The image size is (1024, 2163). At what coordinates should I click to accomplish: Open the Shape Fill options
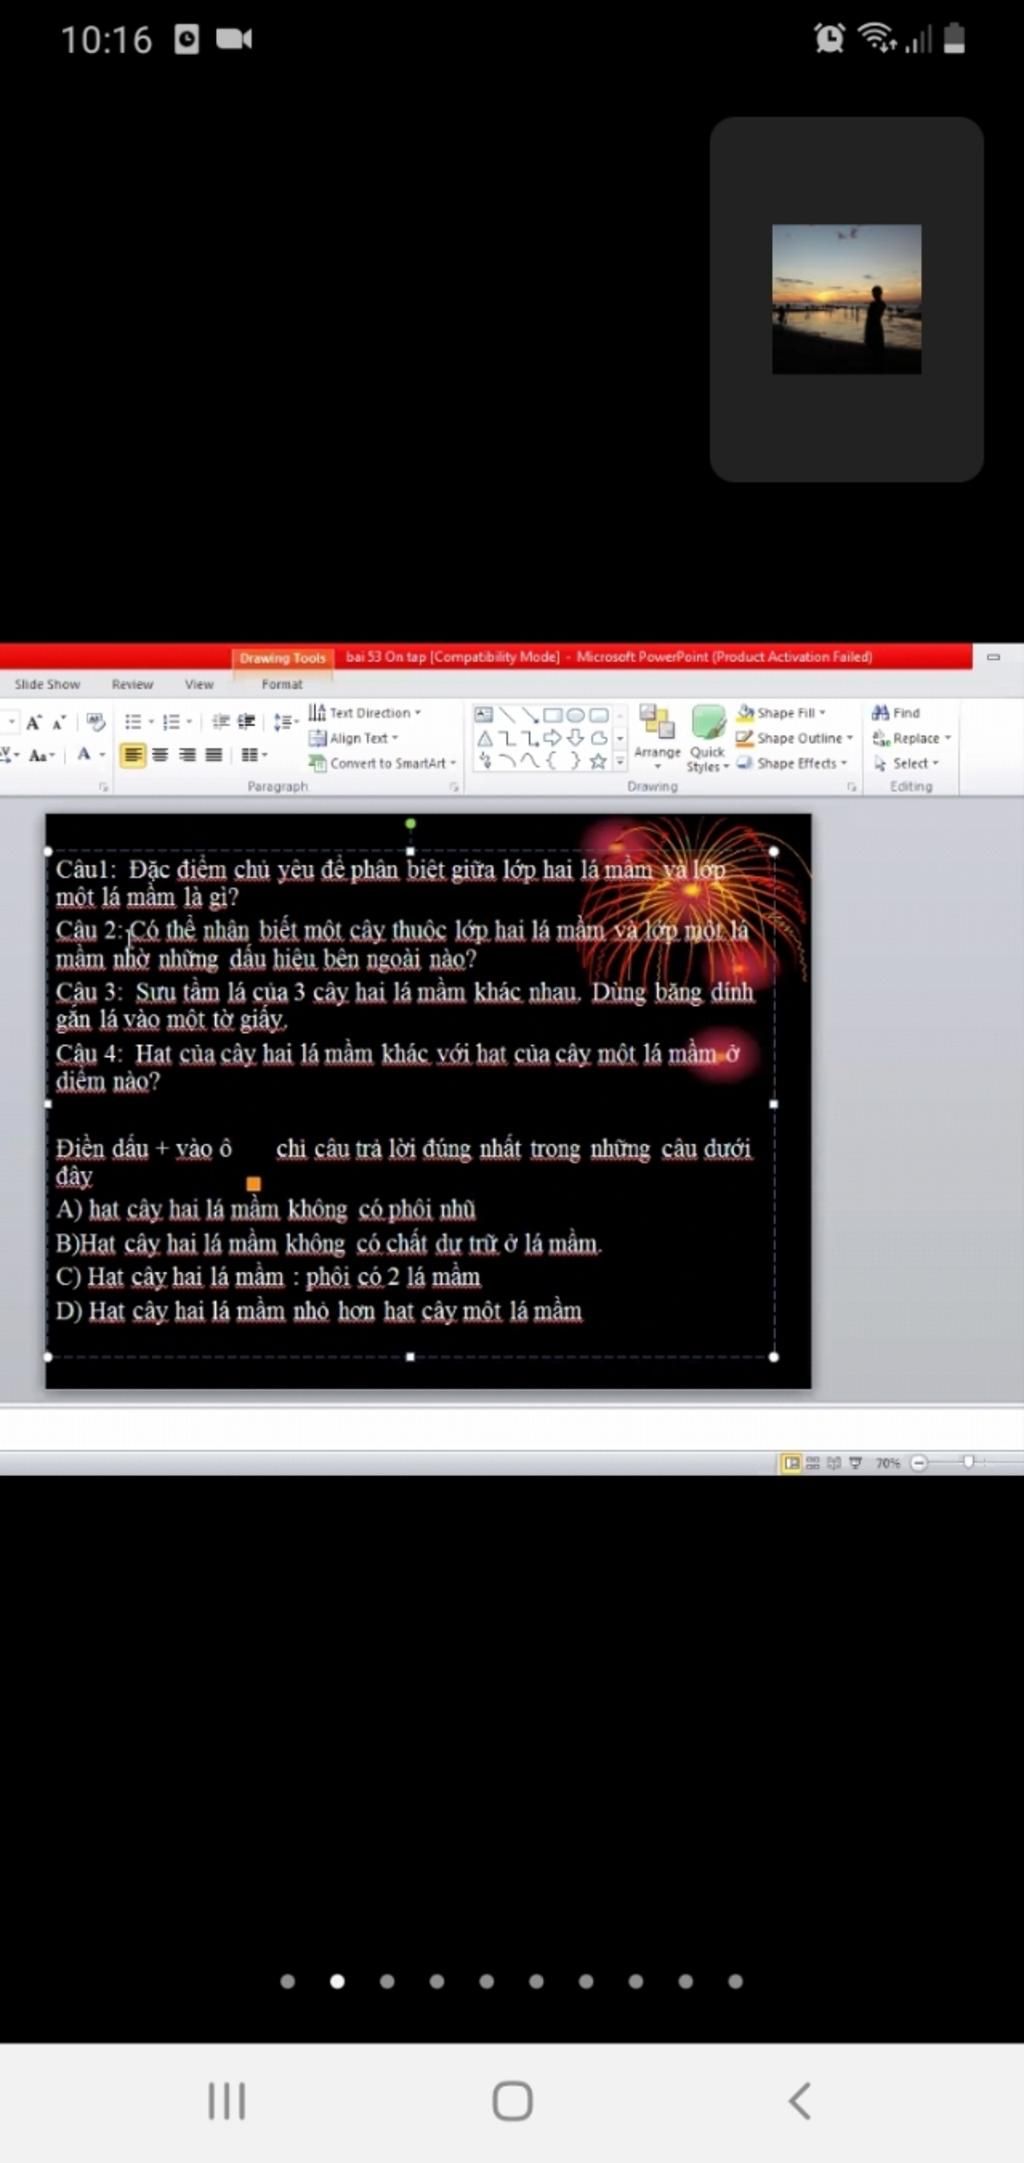(x=781, y=713)
